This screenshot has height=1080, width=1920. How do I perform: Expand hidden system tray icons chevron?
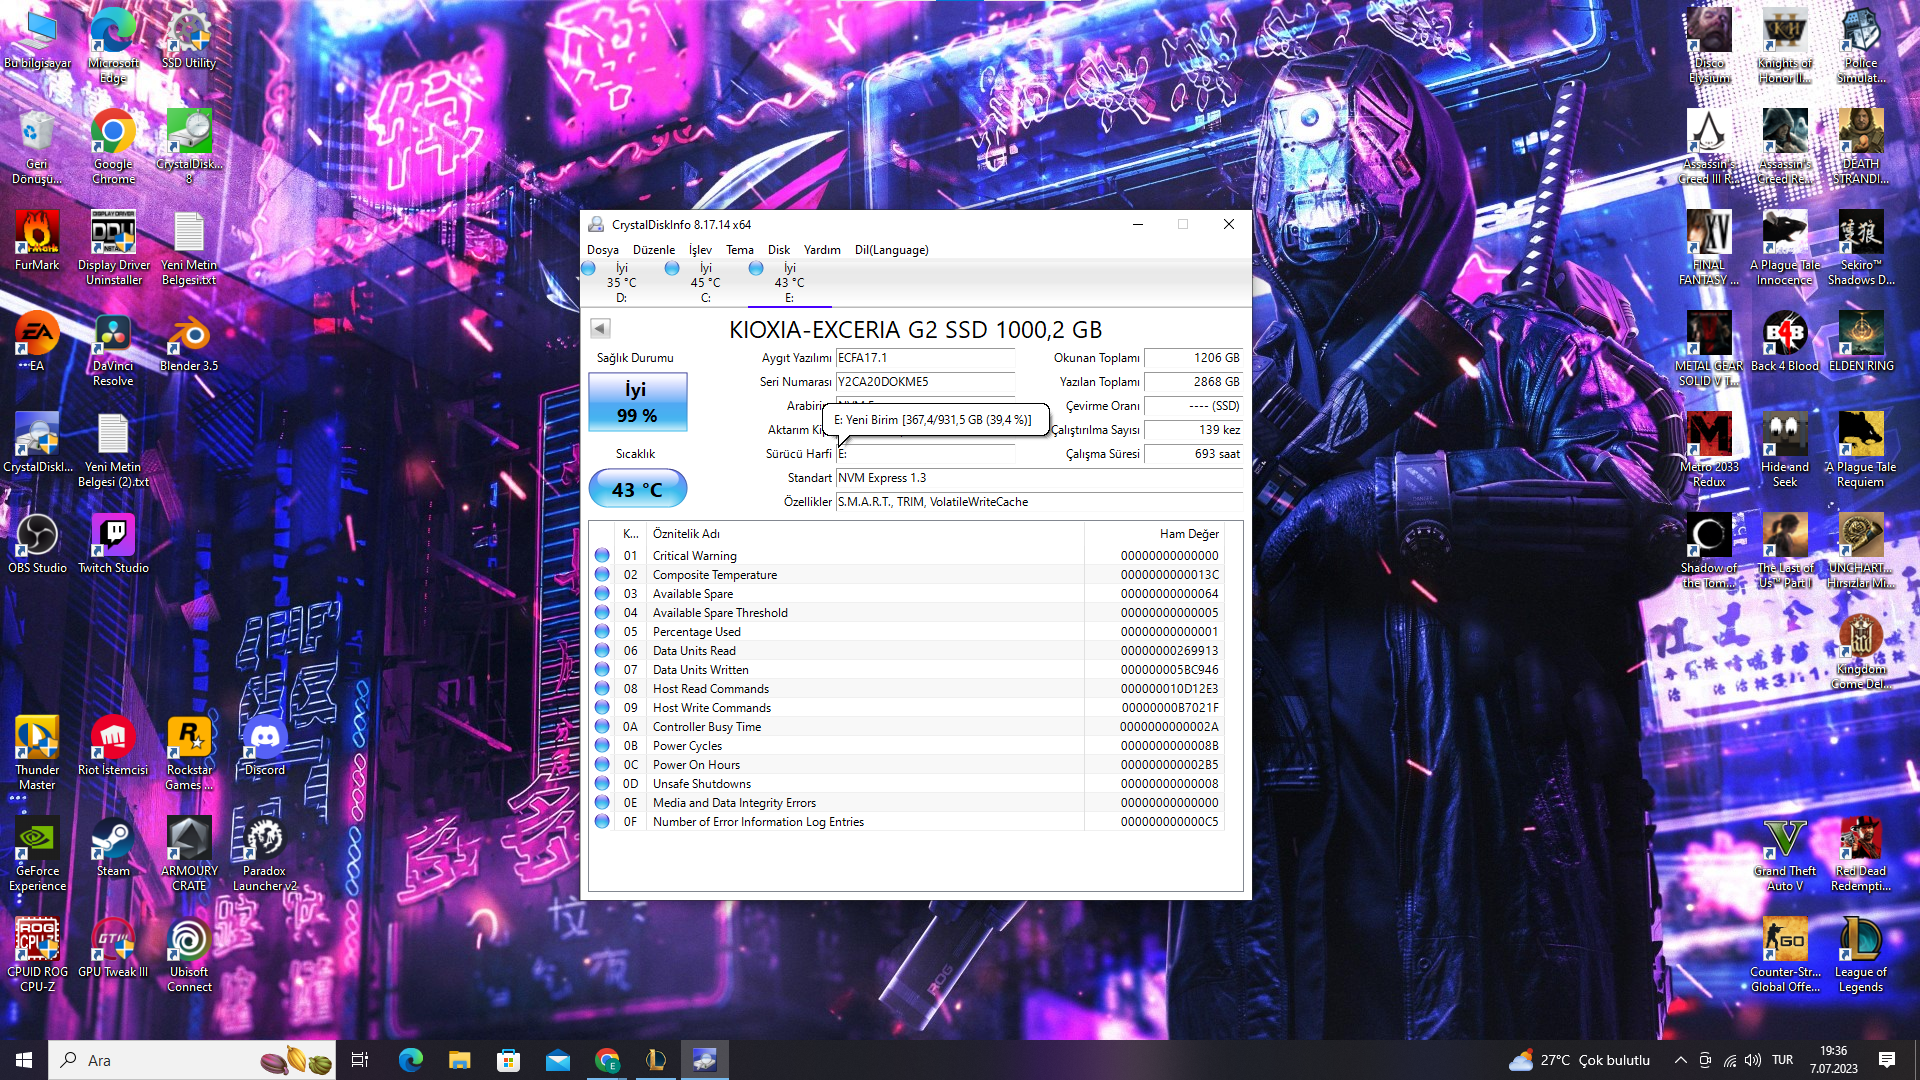tap(1680, 1060)
